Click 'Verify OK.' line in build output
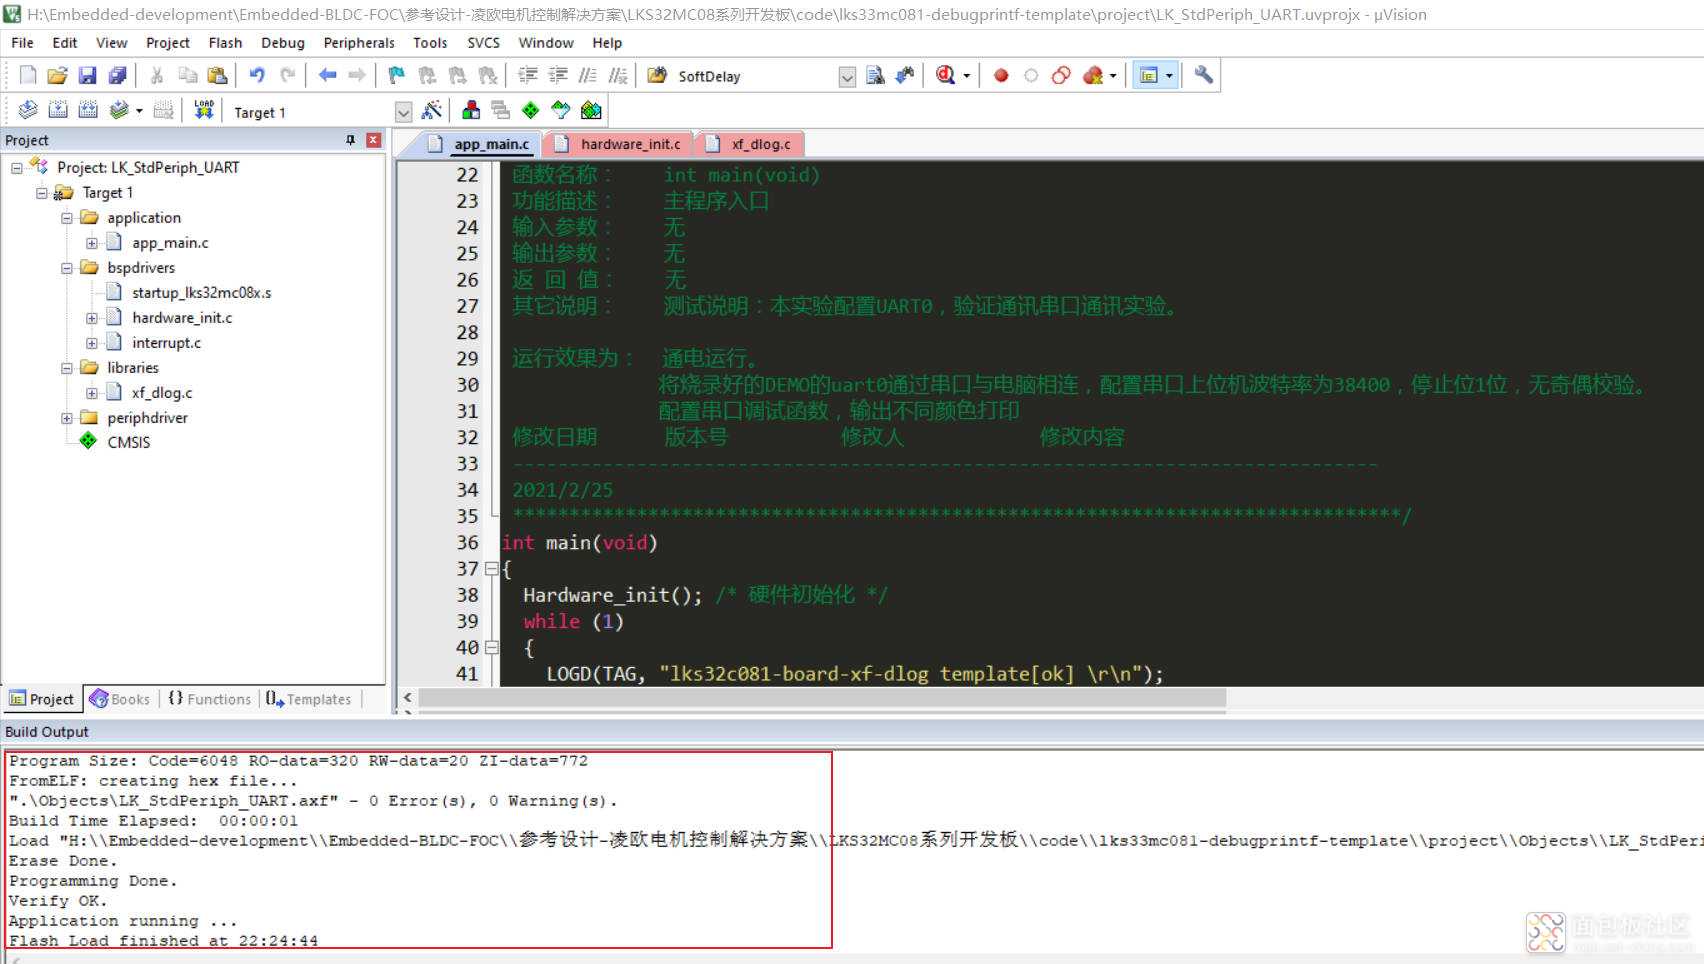The image size is (1704, 964). tap(57, 901)
